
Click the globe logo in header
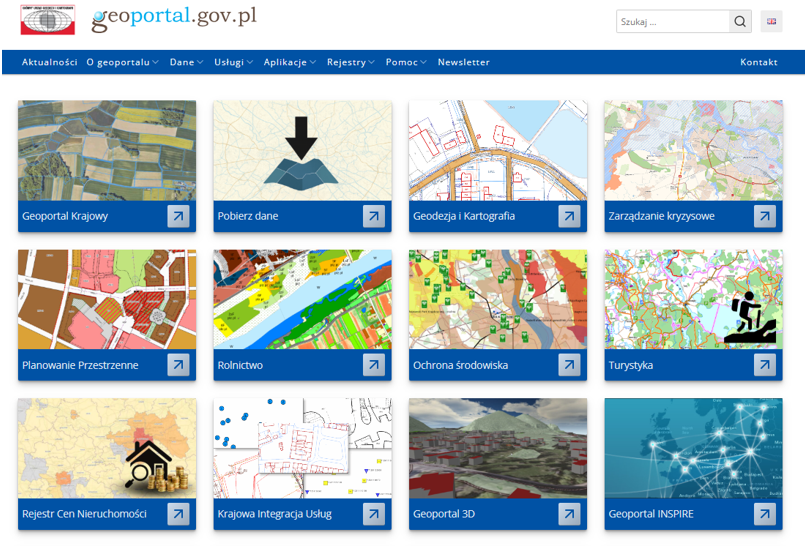[48, 20]
